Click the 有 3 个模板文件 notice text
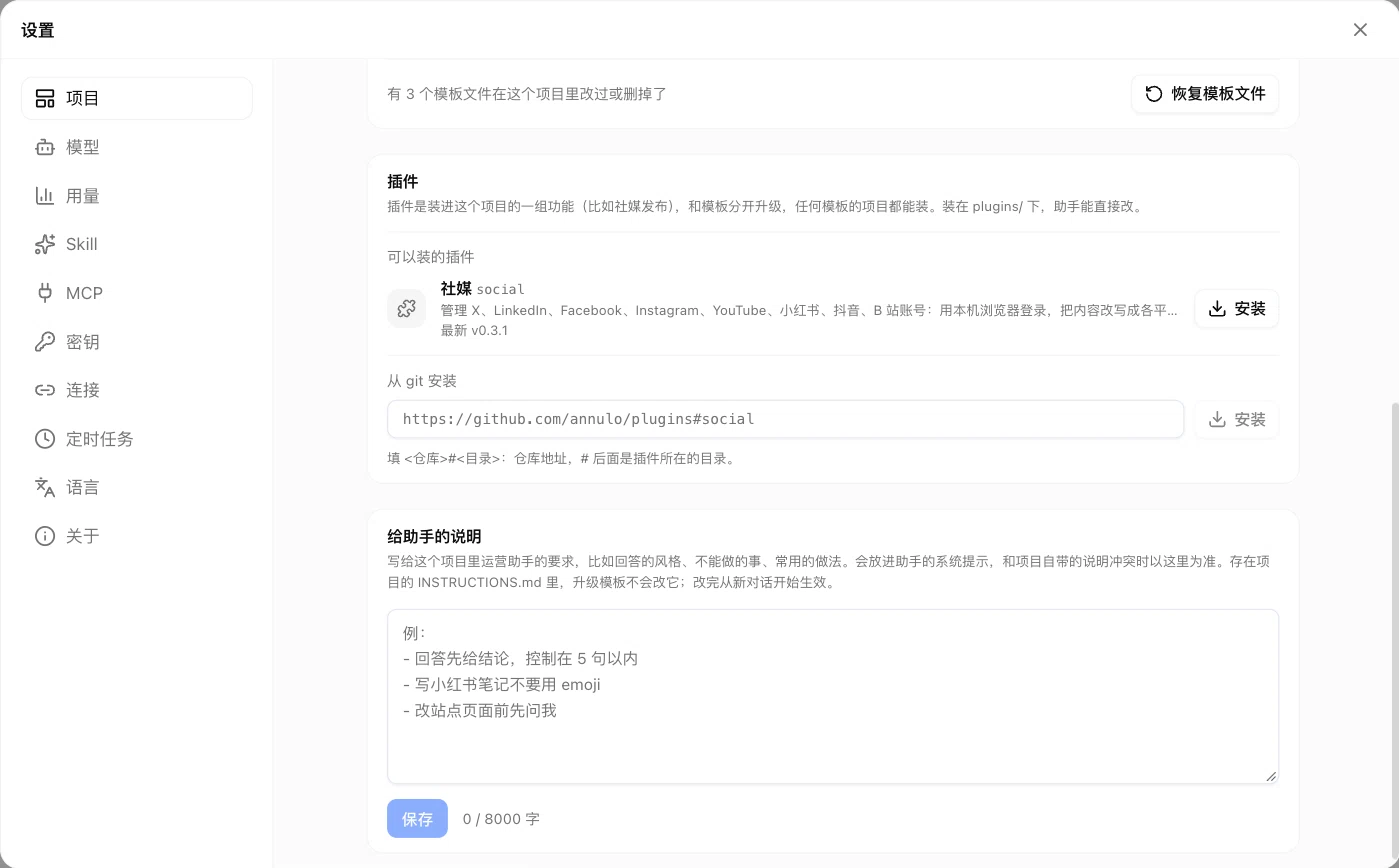Image resolution: width=1399 pixels, height=868 pixels. point(527,94)
